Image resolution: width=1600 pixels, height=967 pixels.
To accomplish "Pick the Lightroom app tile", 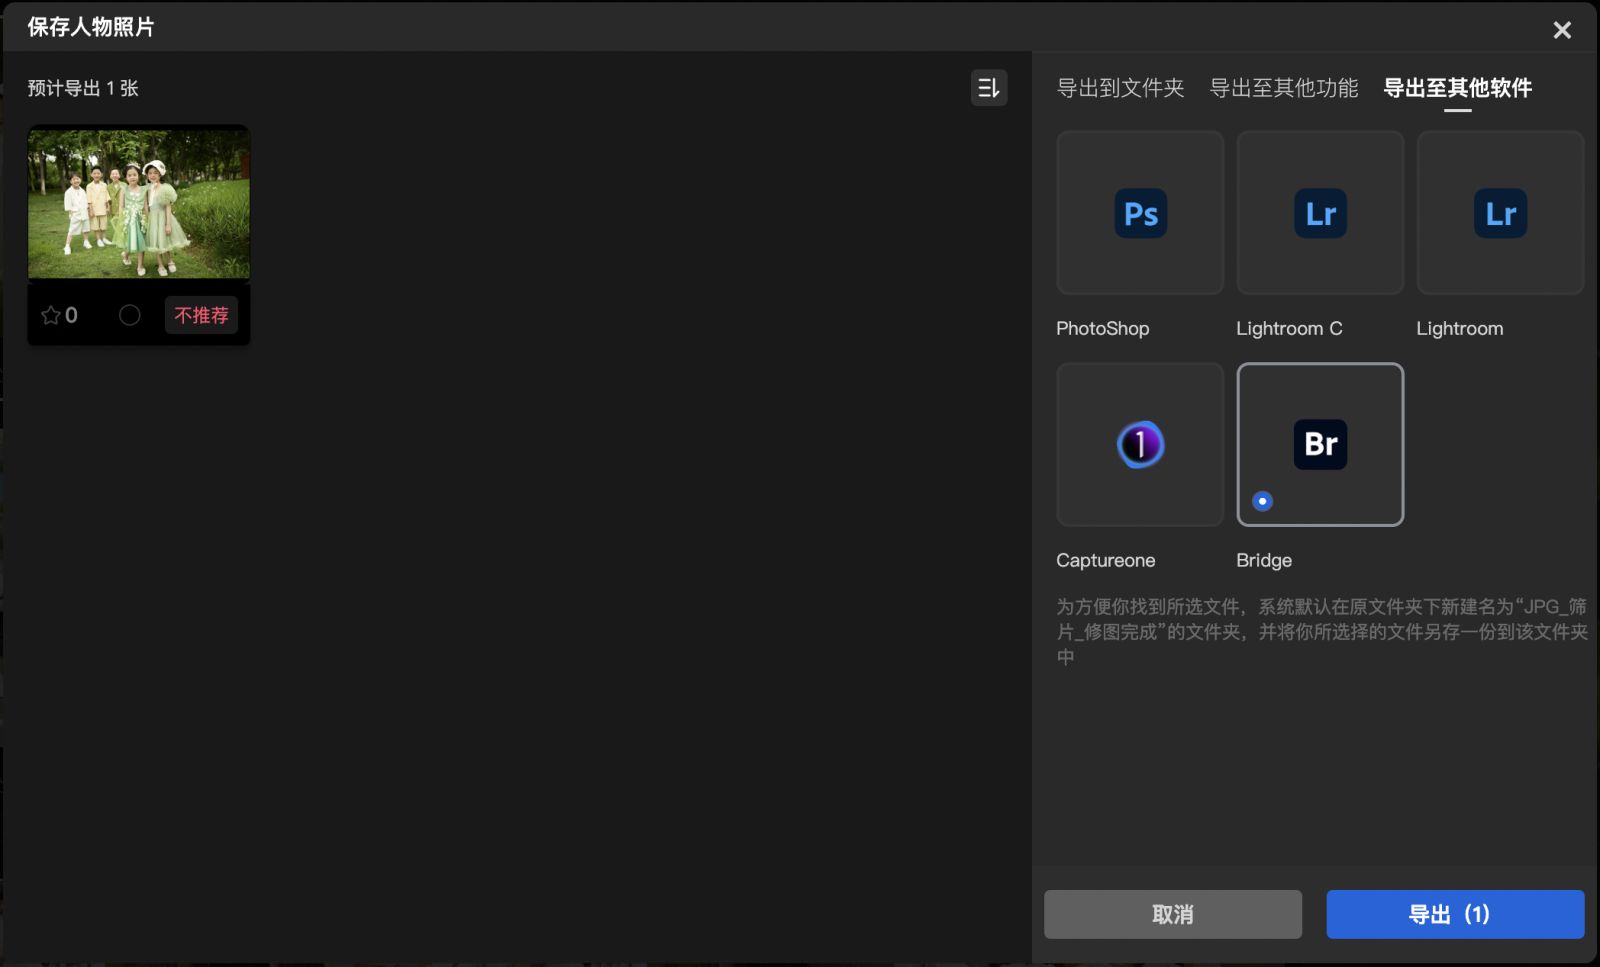I will (1500, 213).
